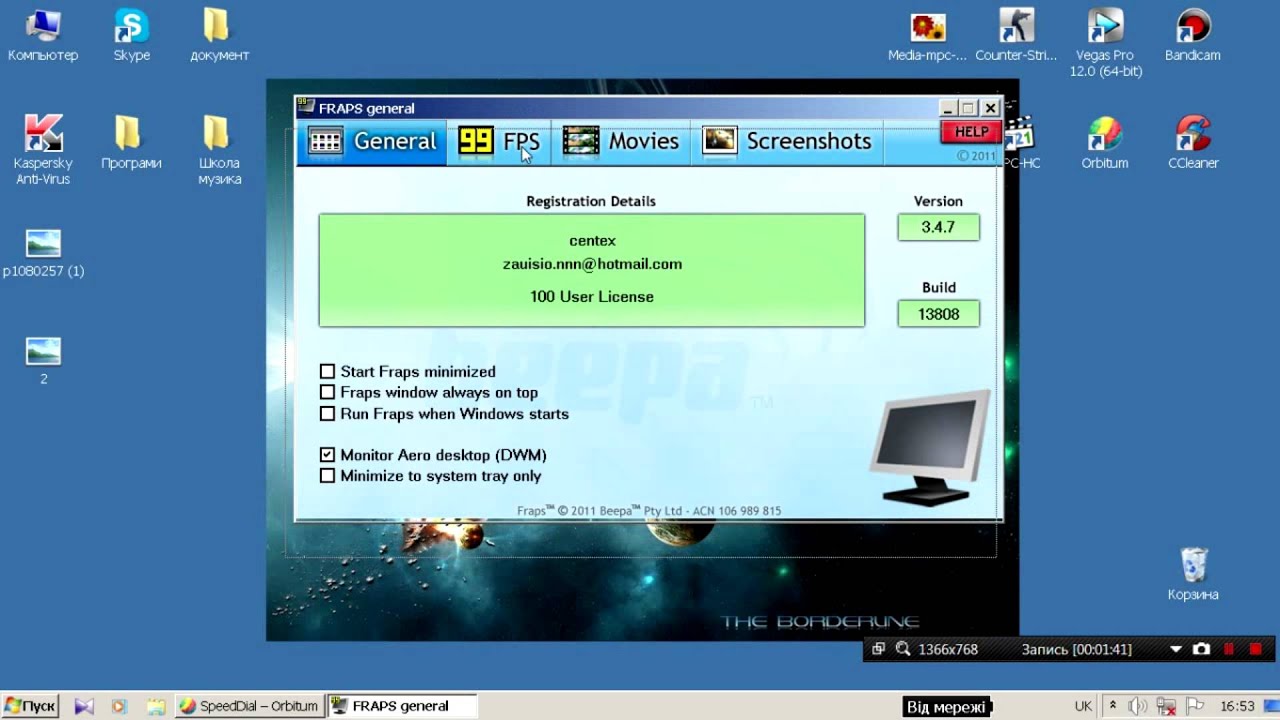Open the Компьютер desktop icon

(43, 36)
